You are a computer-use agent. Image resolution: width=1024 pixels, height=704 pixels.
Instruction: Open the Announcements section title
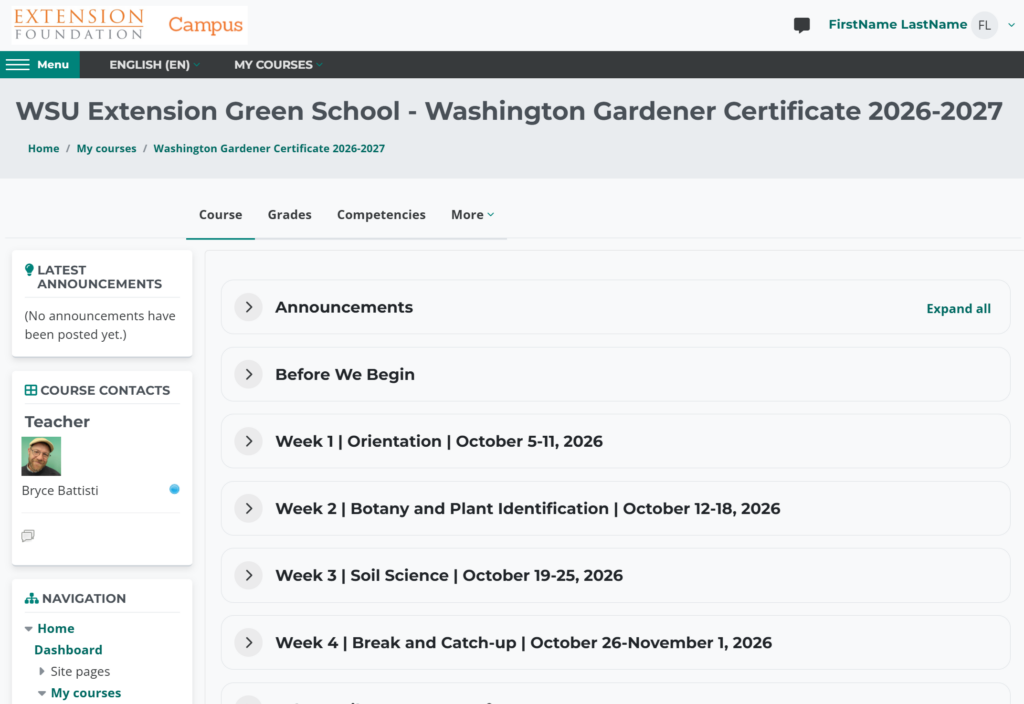pyautogui.click(x=344, y=307)
